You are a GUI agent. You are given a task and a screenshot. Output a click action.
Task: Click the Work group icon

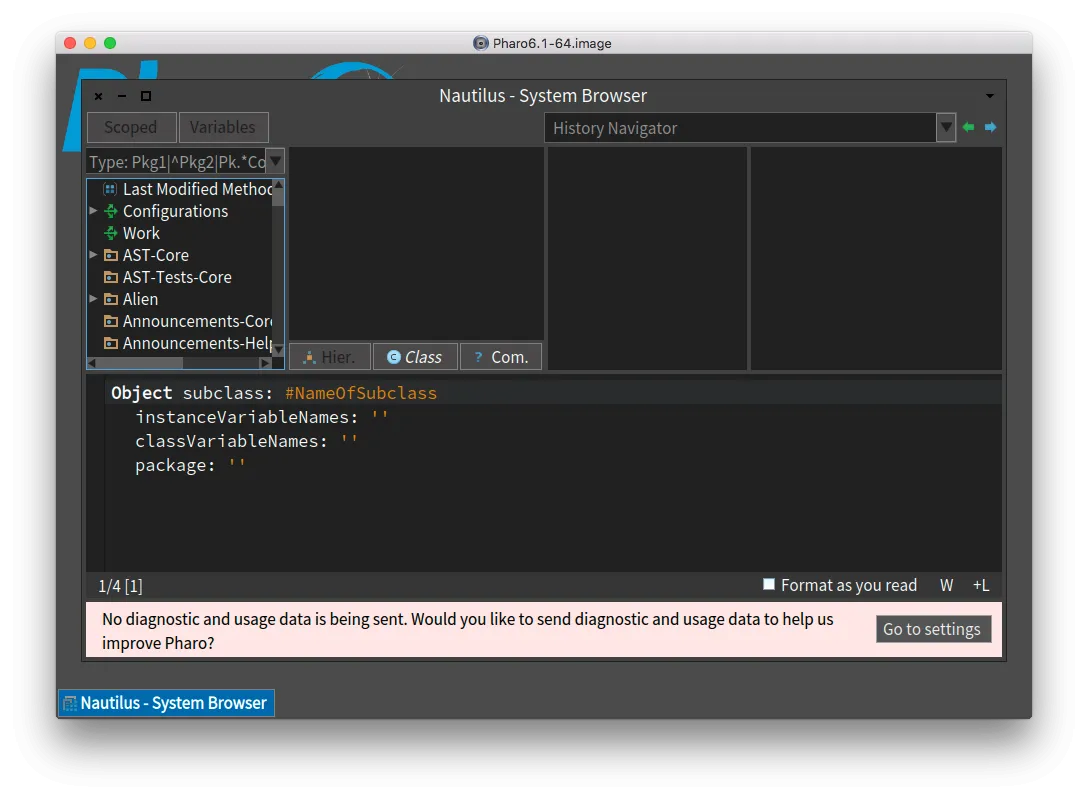110,233
